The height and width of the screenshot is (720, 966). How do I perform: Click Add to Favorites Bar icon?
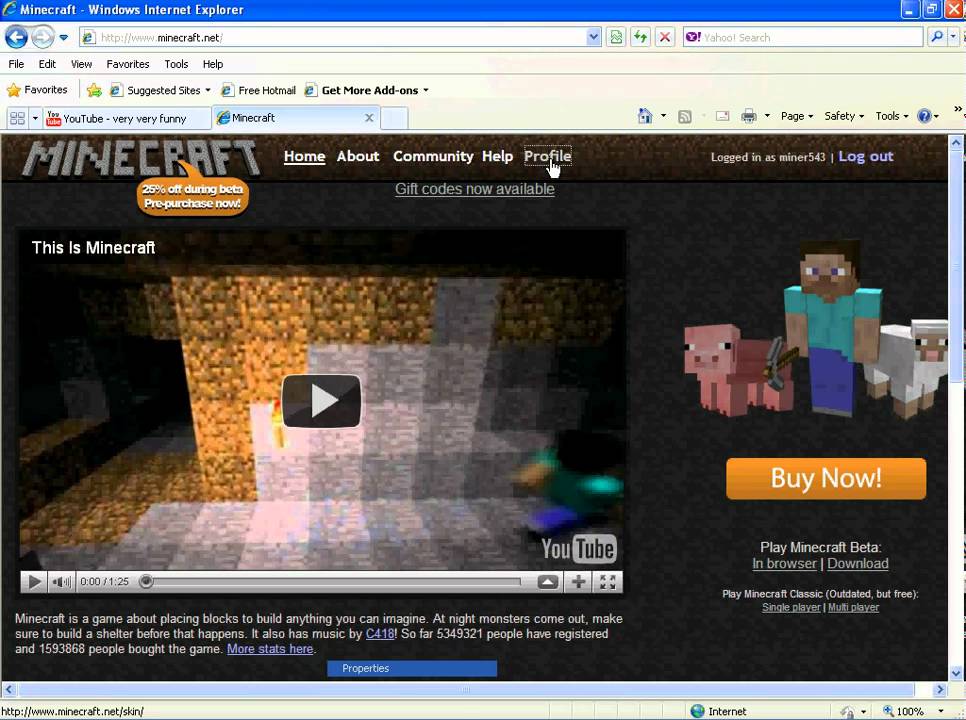point(94,91)
